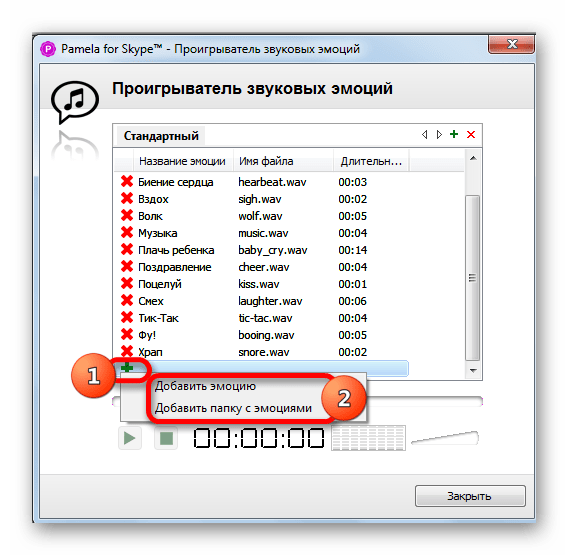Click the green plus at the list bottom

pyautogui.click(x=127, y=368)
